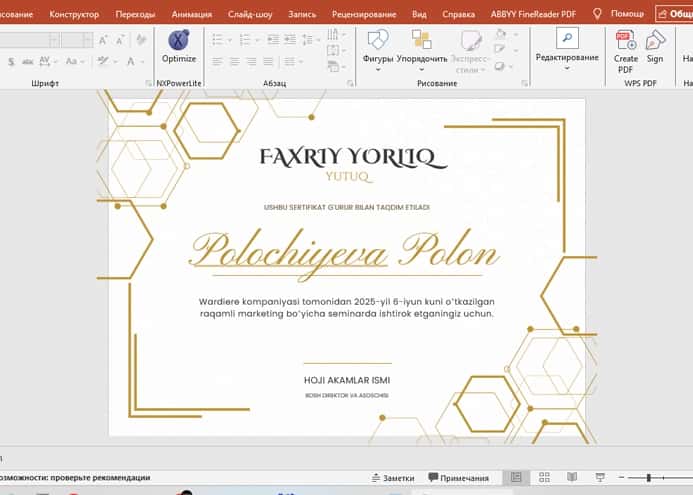Switch to reading view icon
Image resolution: width=693 pixels, height=495 pixels.
pos(572,477)
